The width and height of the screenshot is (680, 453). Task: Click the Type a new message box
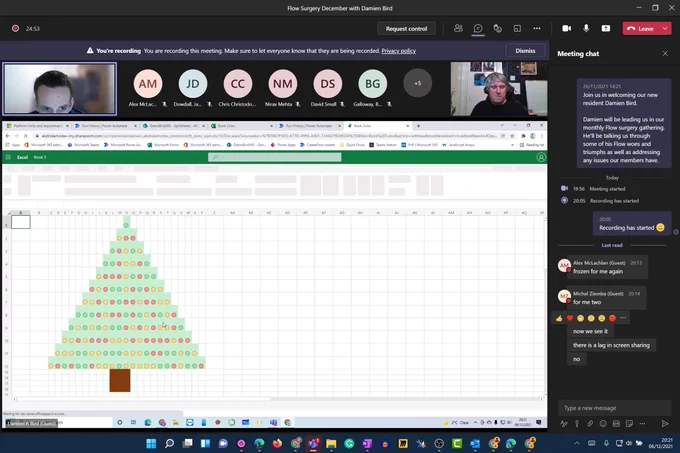[614, 408]
